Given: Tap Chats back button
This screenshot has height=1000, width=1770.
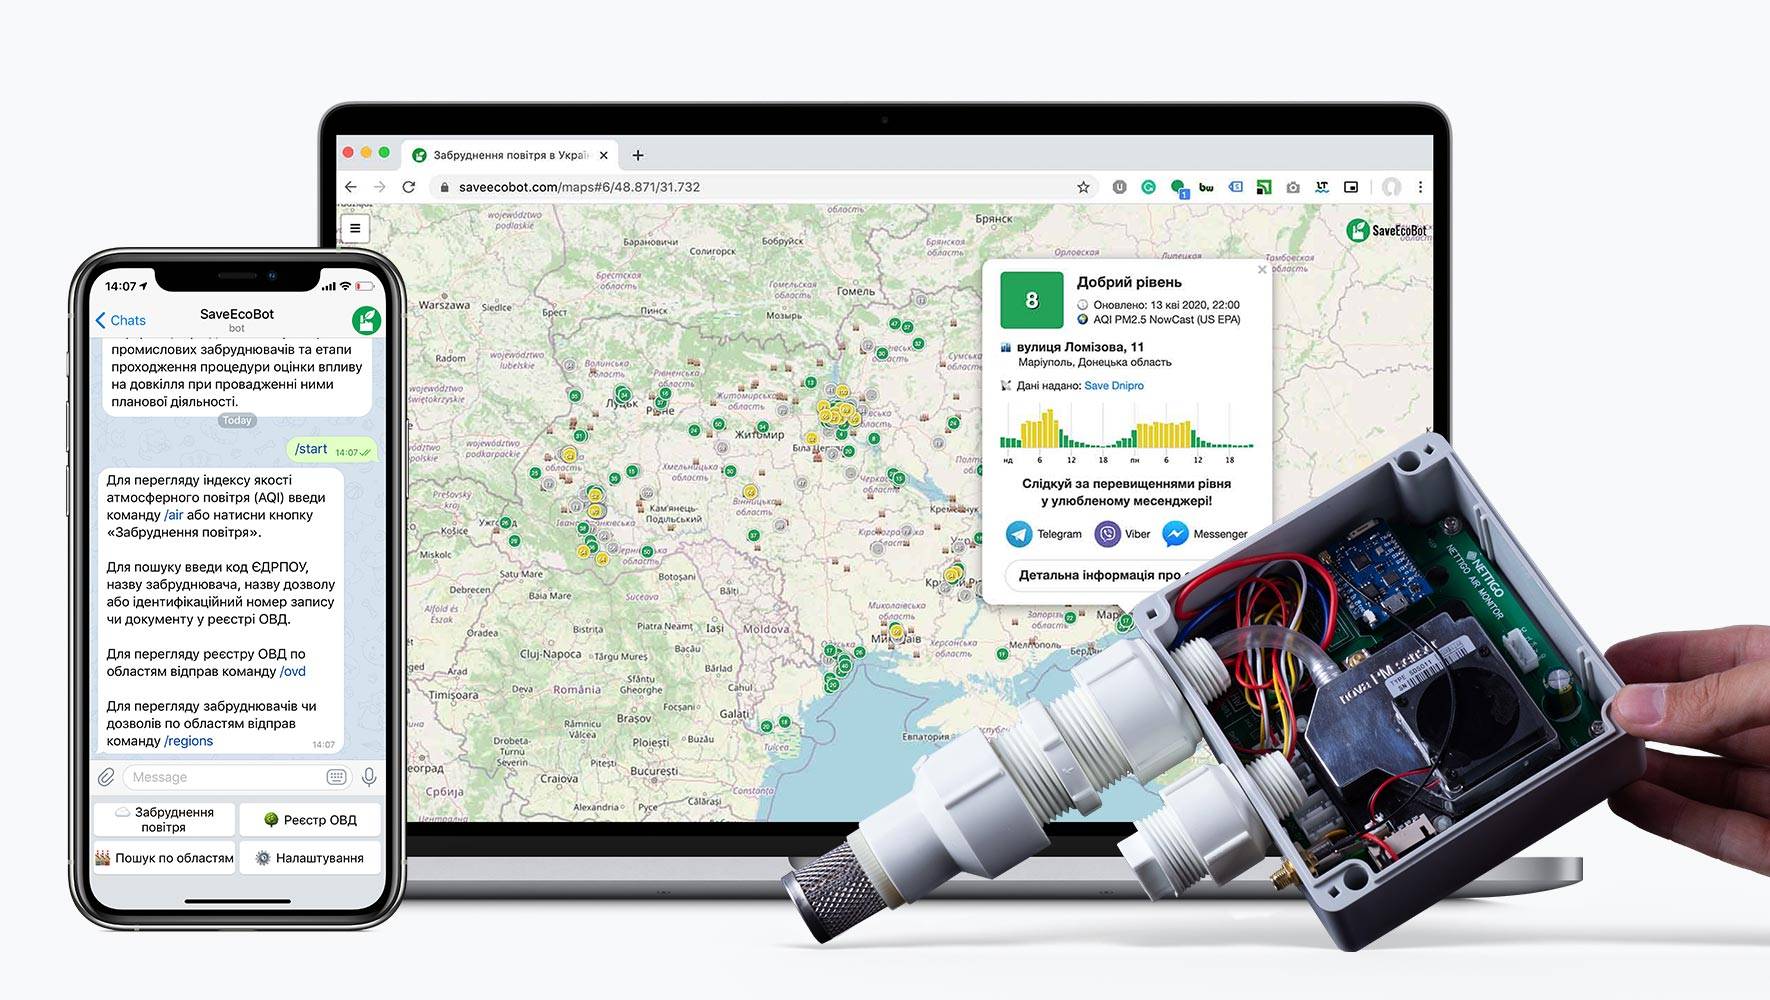Looking at the screenshot, I should (121, 320).
